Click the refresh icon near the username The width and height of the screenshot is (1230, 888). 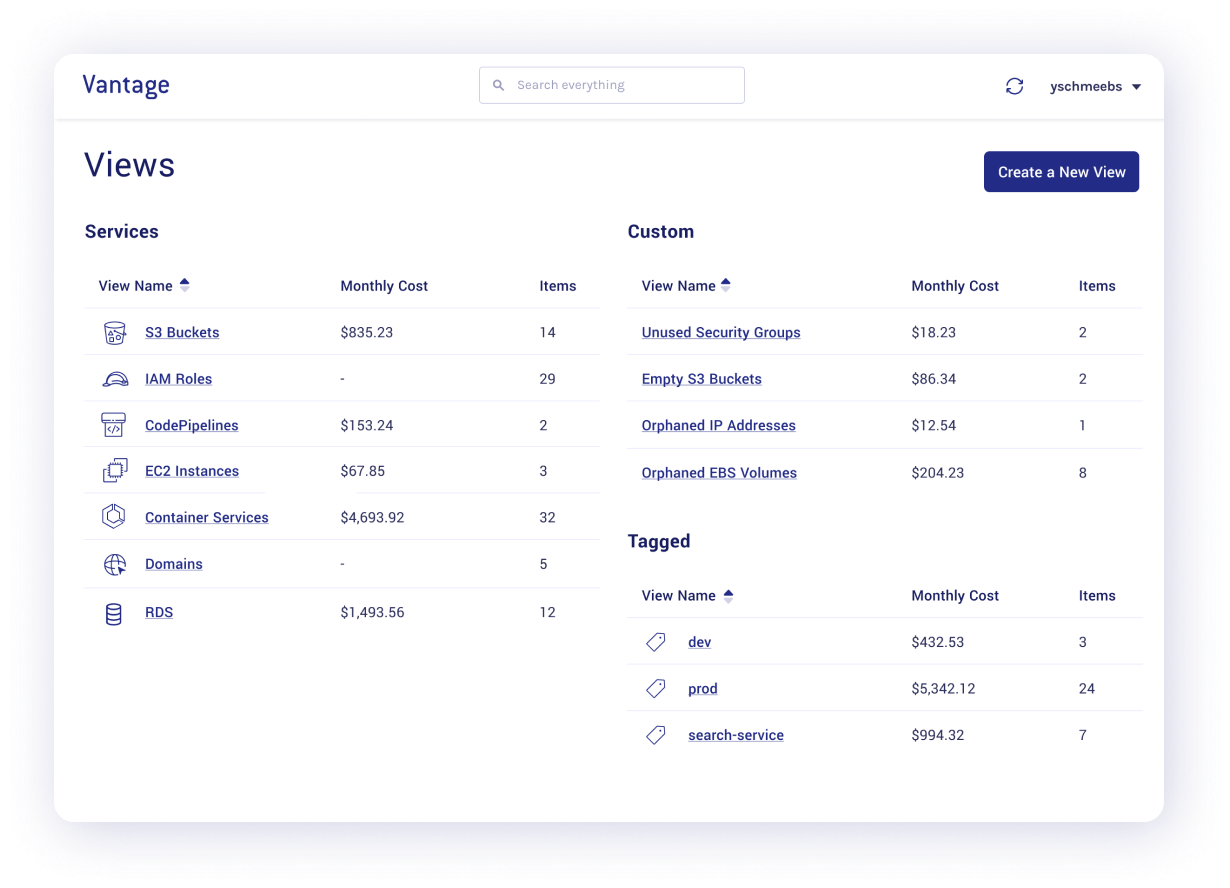[x=1014, y=86]
